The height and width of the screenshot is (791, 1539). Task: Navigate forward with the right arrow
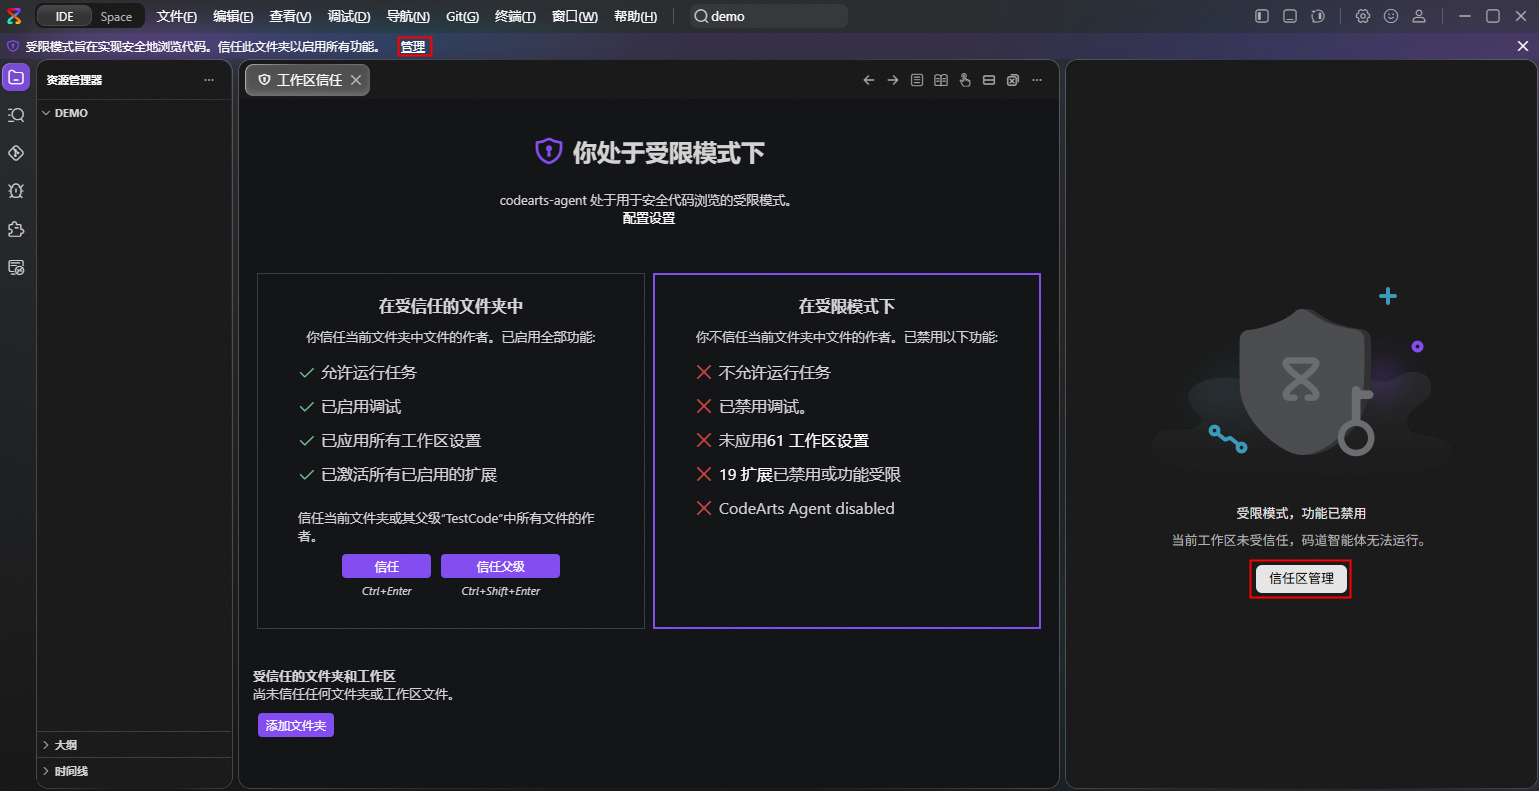(893, 80)
